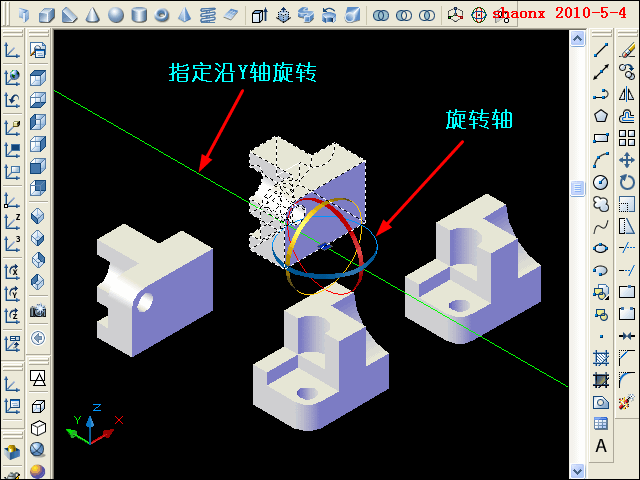Activate the Helix tool
640x480 pixels.
208,15
